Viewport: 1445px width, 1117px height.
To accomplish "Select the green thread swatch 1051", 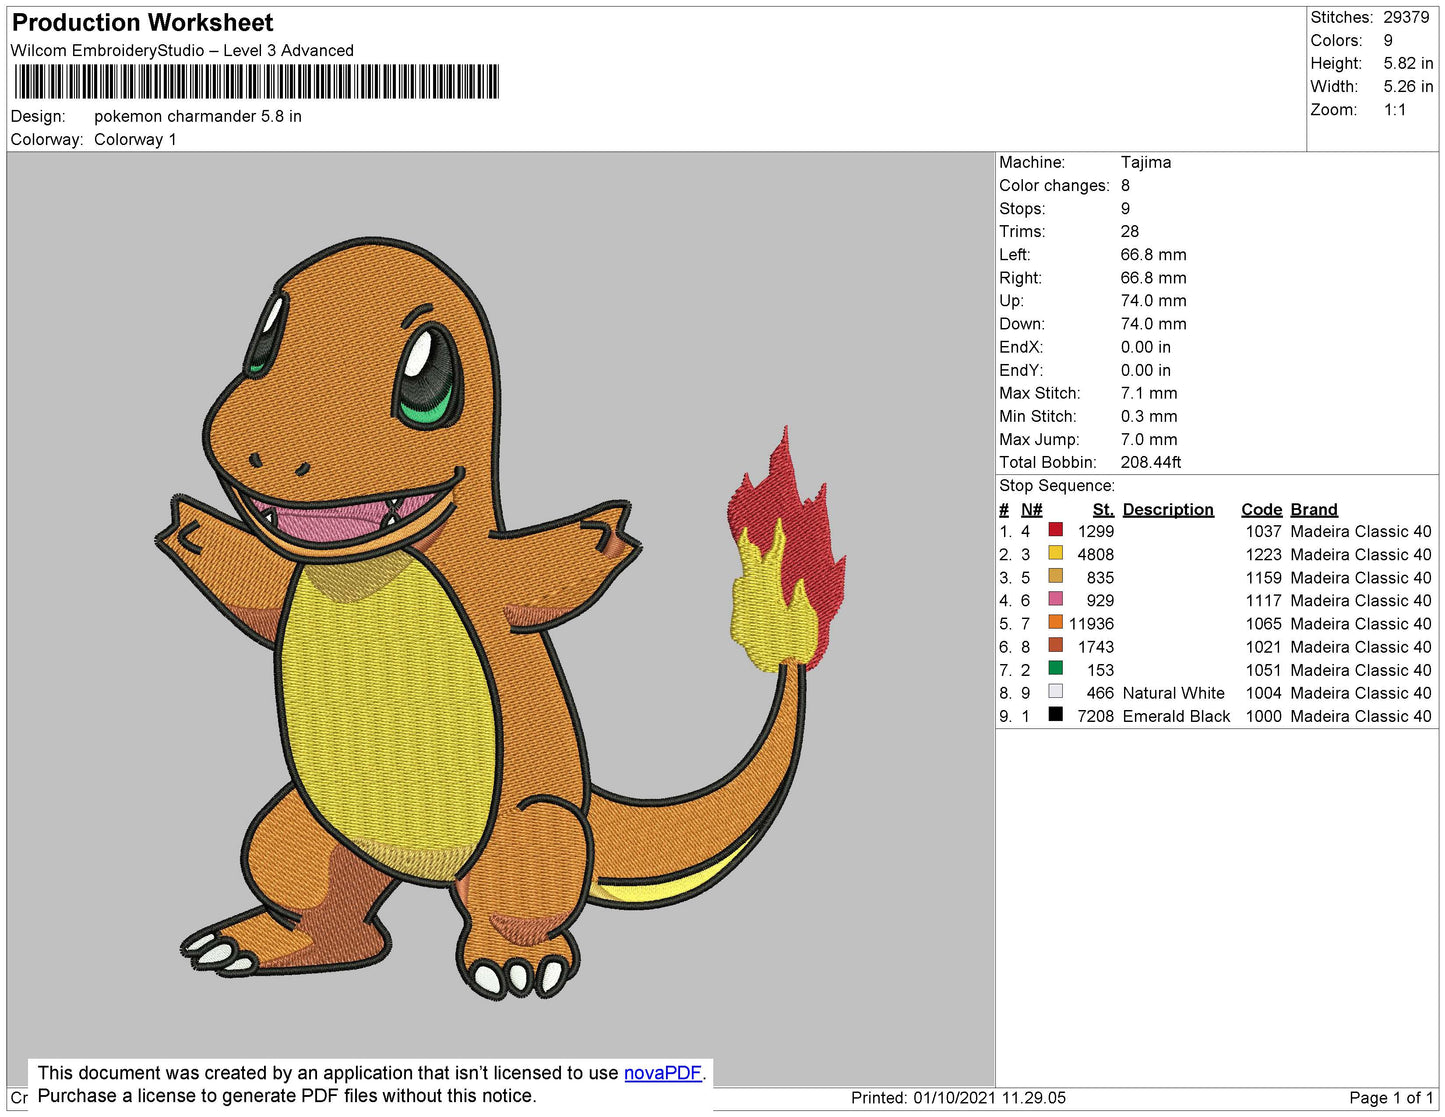I will pos(1055,668).
